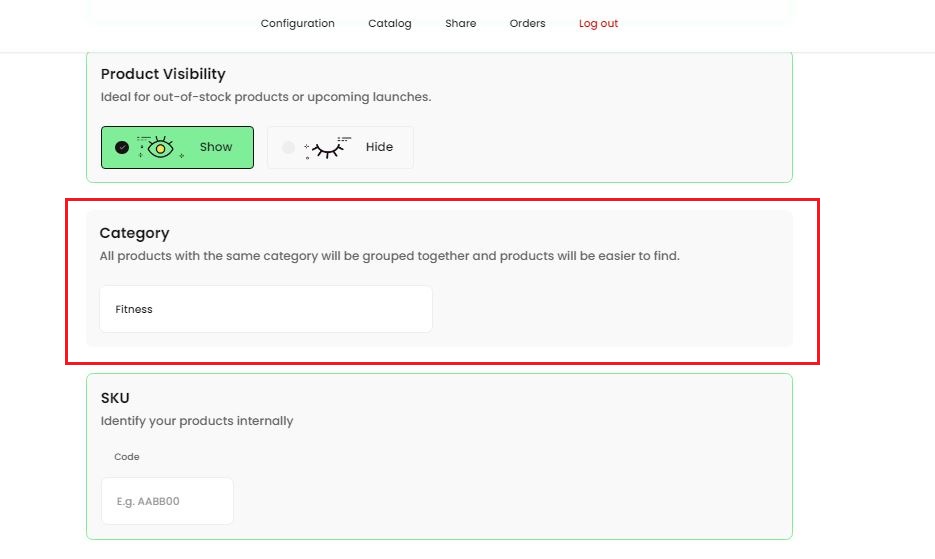Click the category grouping description text

(x=389, y=256)
